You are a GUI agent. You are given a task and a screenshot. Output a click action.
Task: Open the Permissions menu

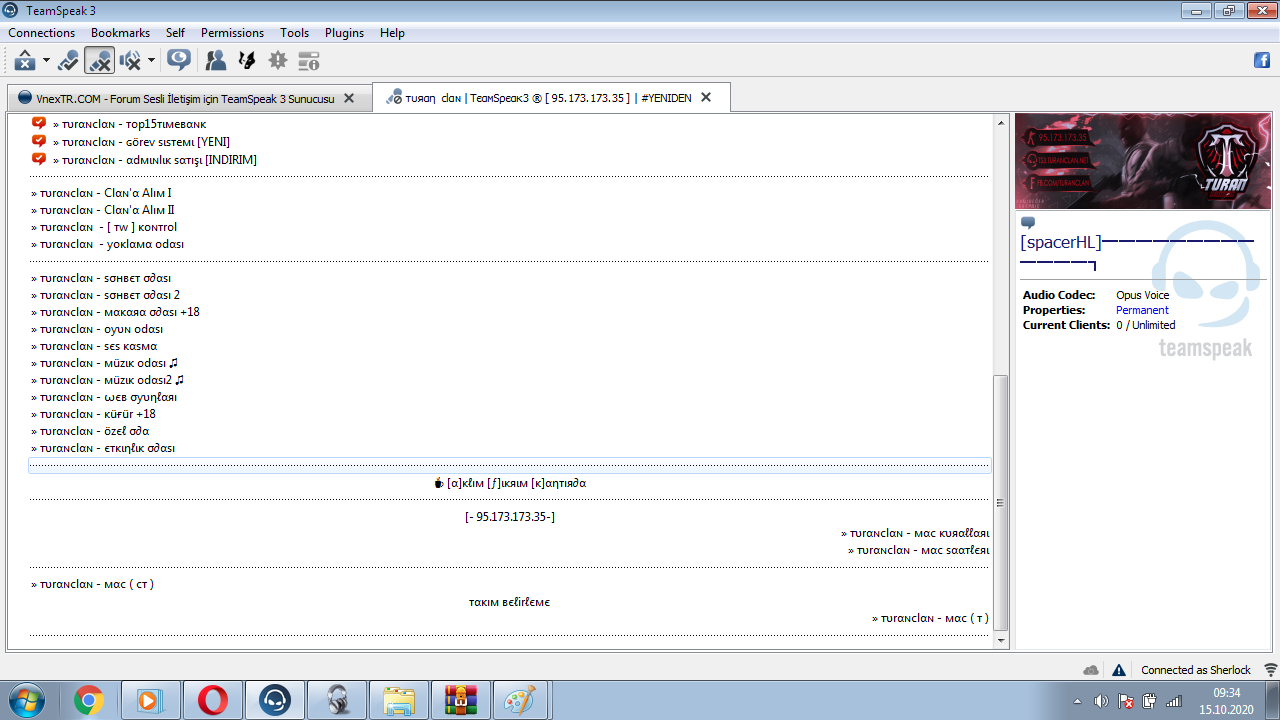point(232,33)
